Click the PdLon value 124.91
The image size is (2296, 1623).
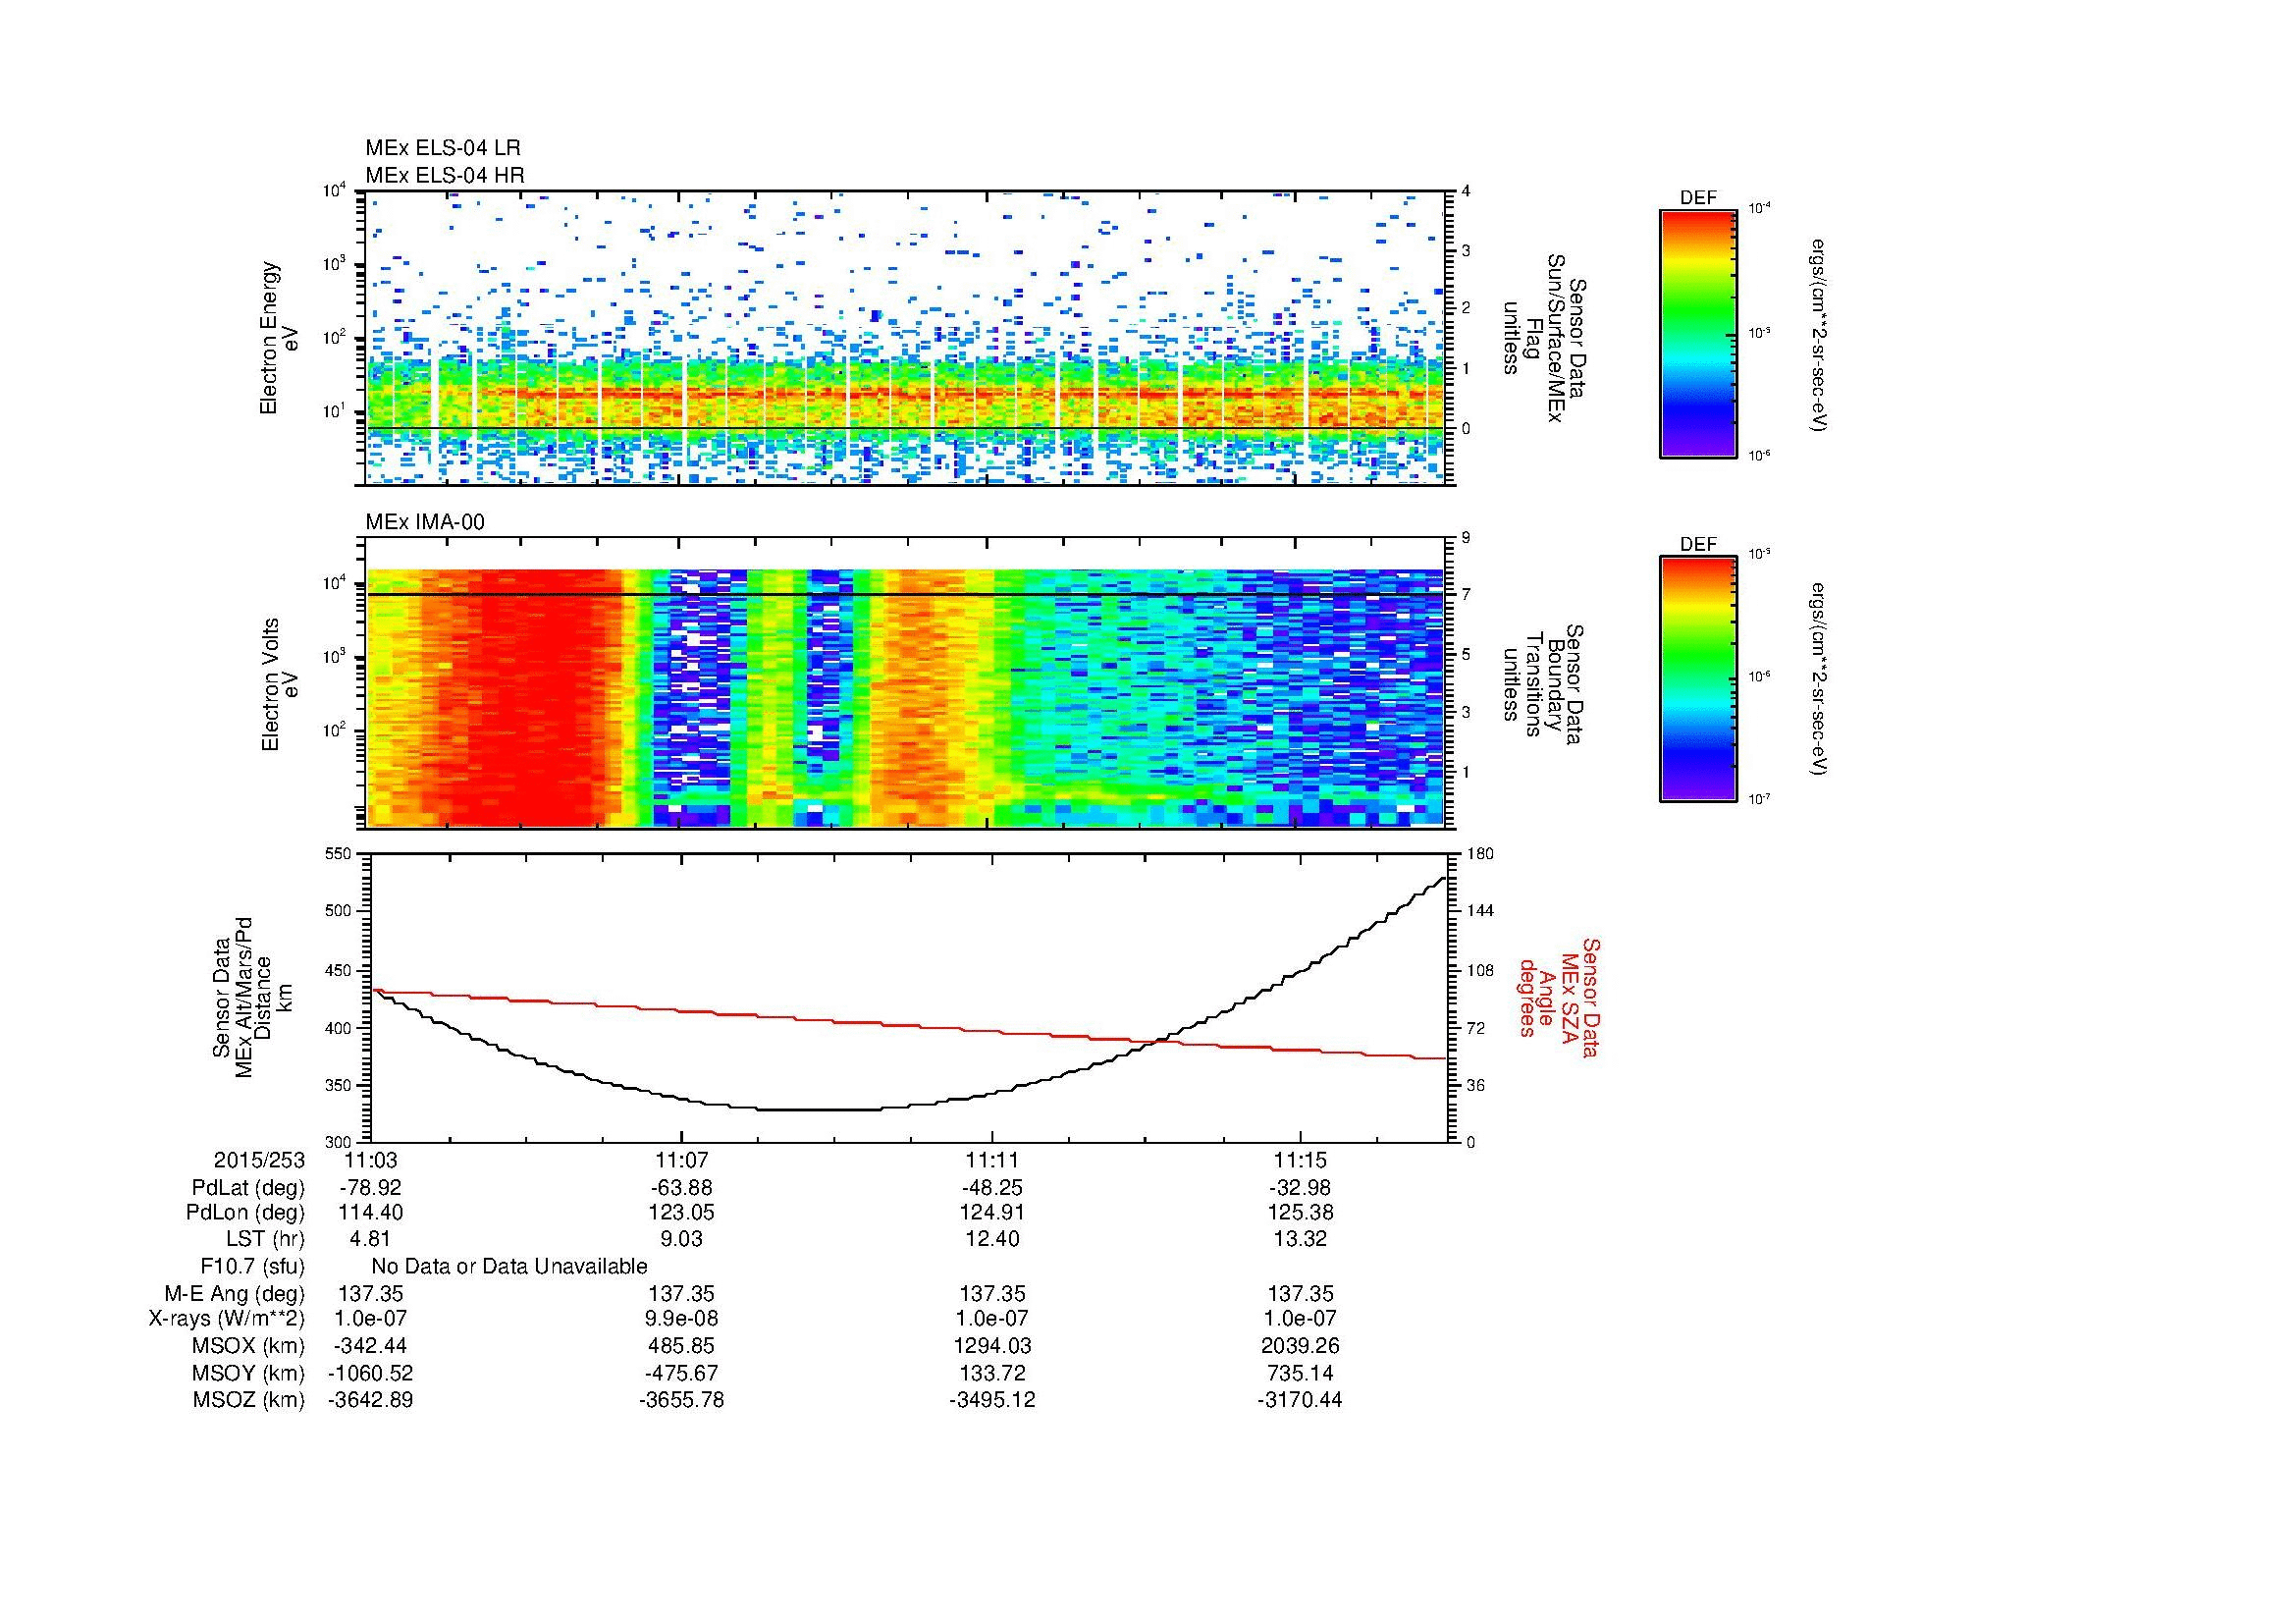click(x=992, y=1213)
